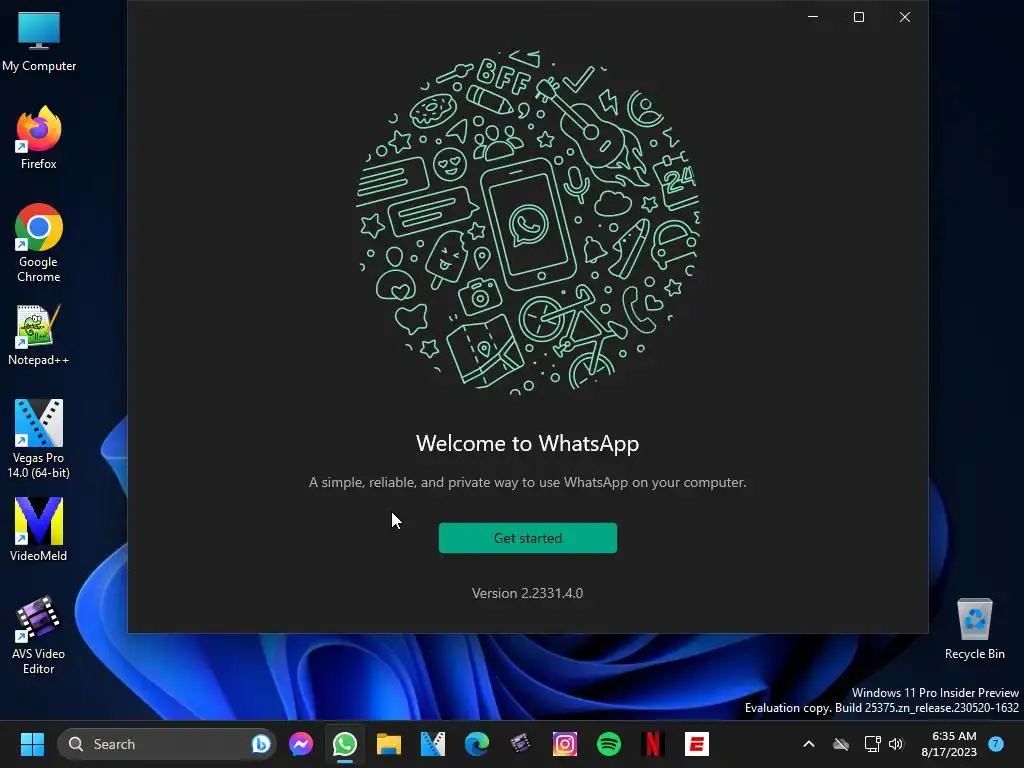
Task: Click the Get started button
Action: (528, 538)
